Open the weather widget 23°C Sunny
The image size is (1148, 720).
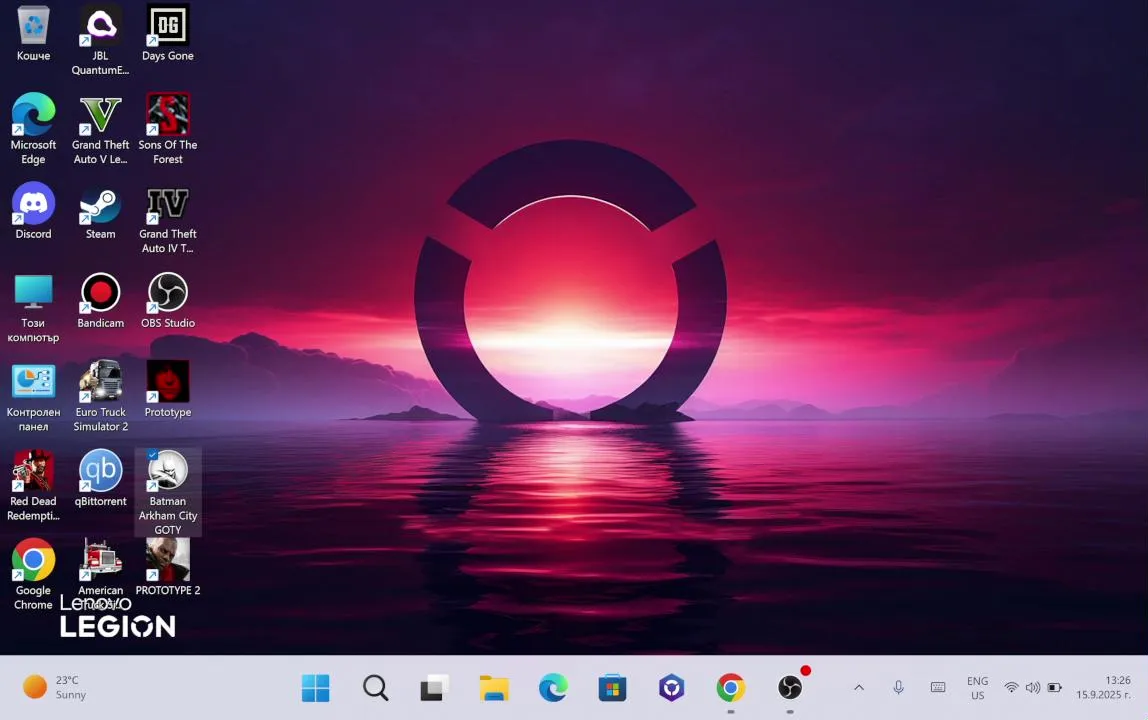click(x=54, y=687)
